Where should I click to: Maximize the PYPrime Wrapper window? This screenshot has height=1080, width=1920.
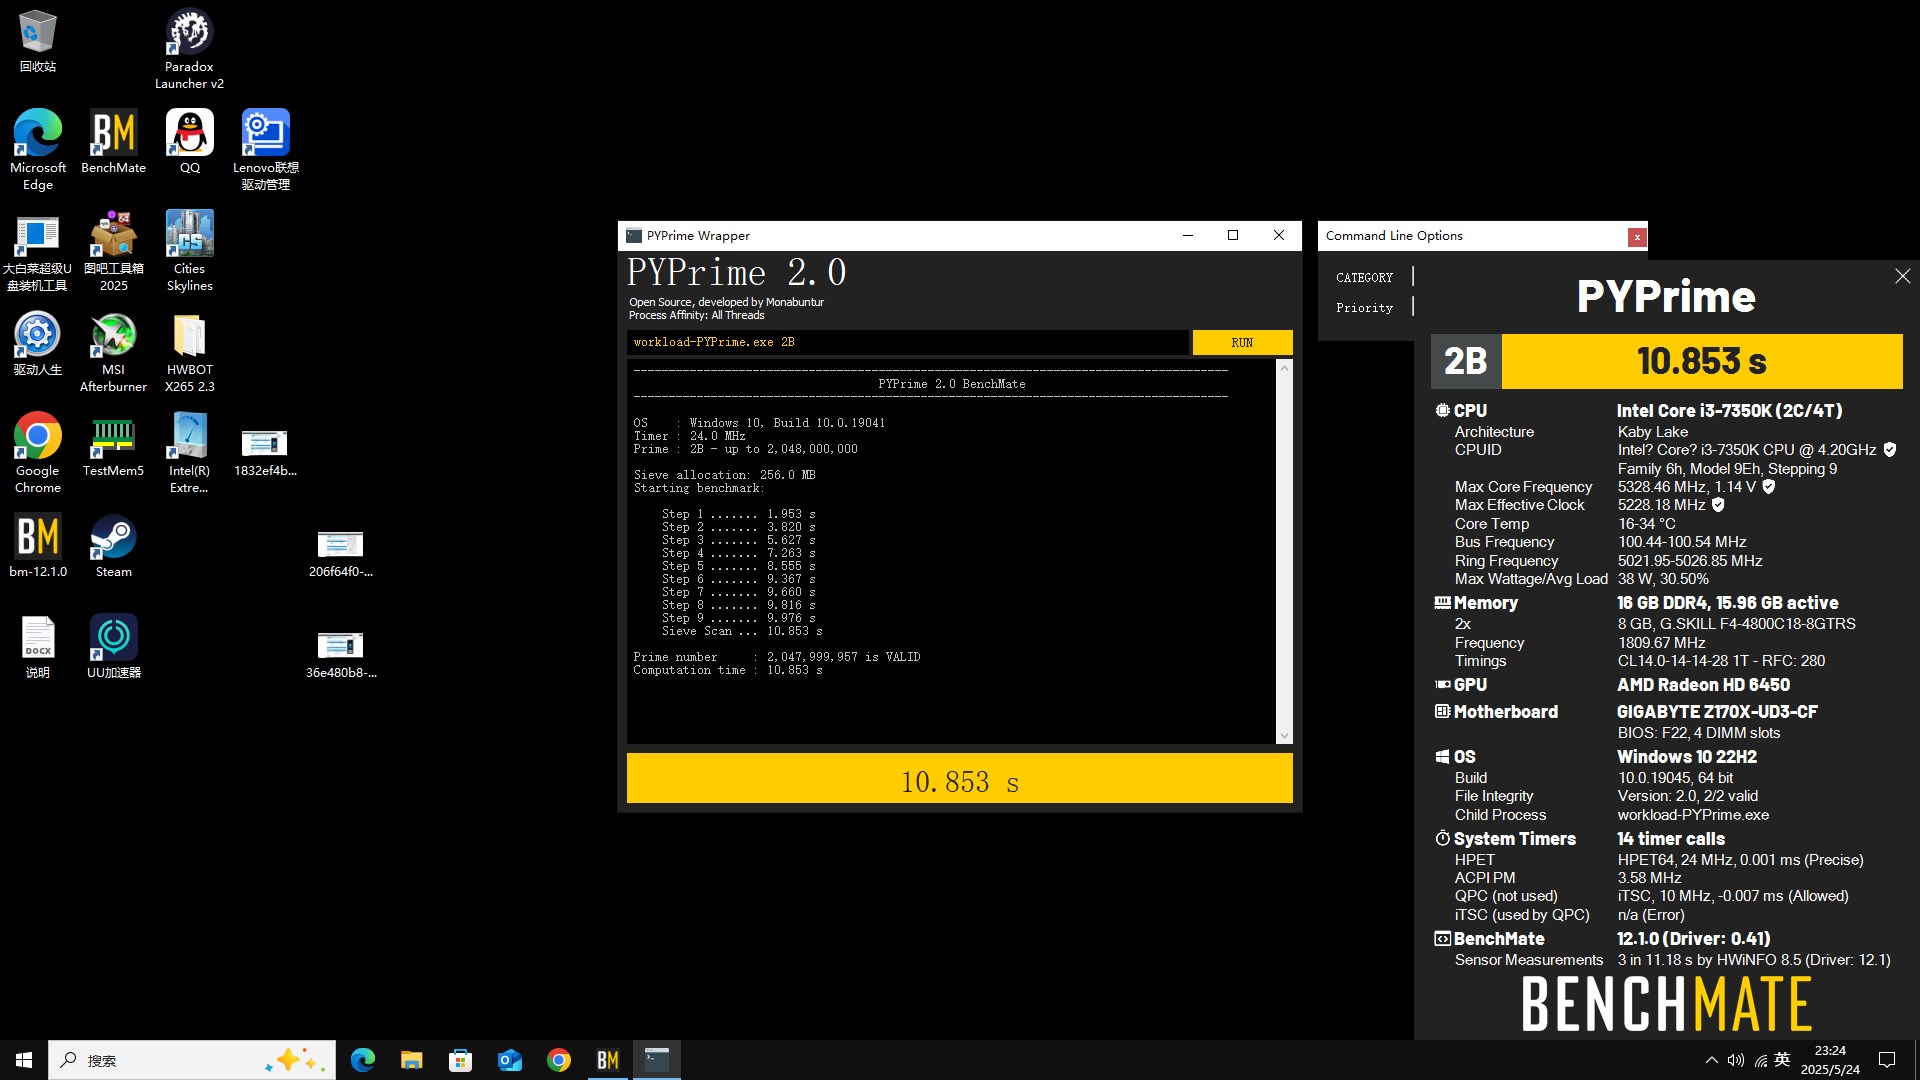[1233, 236]
